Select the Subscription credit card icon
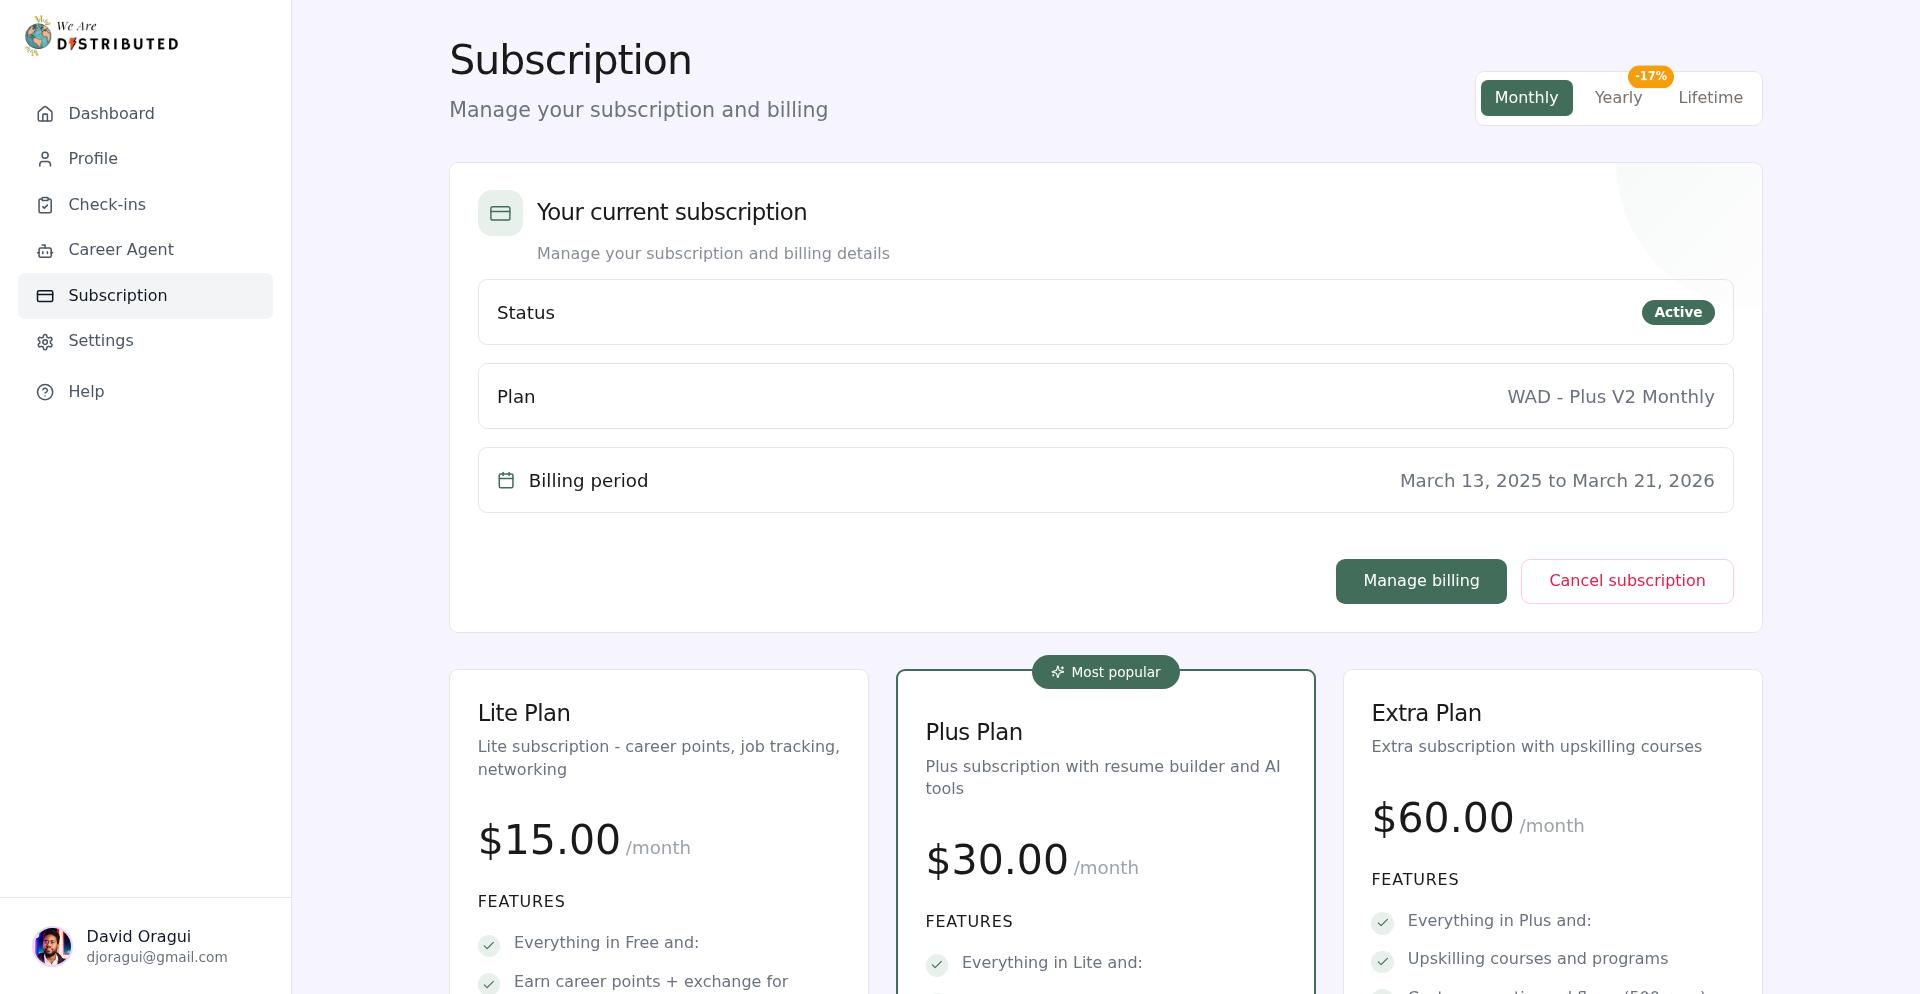This screenshot has width=1920, height=994. [x=45, y=295]
